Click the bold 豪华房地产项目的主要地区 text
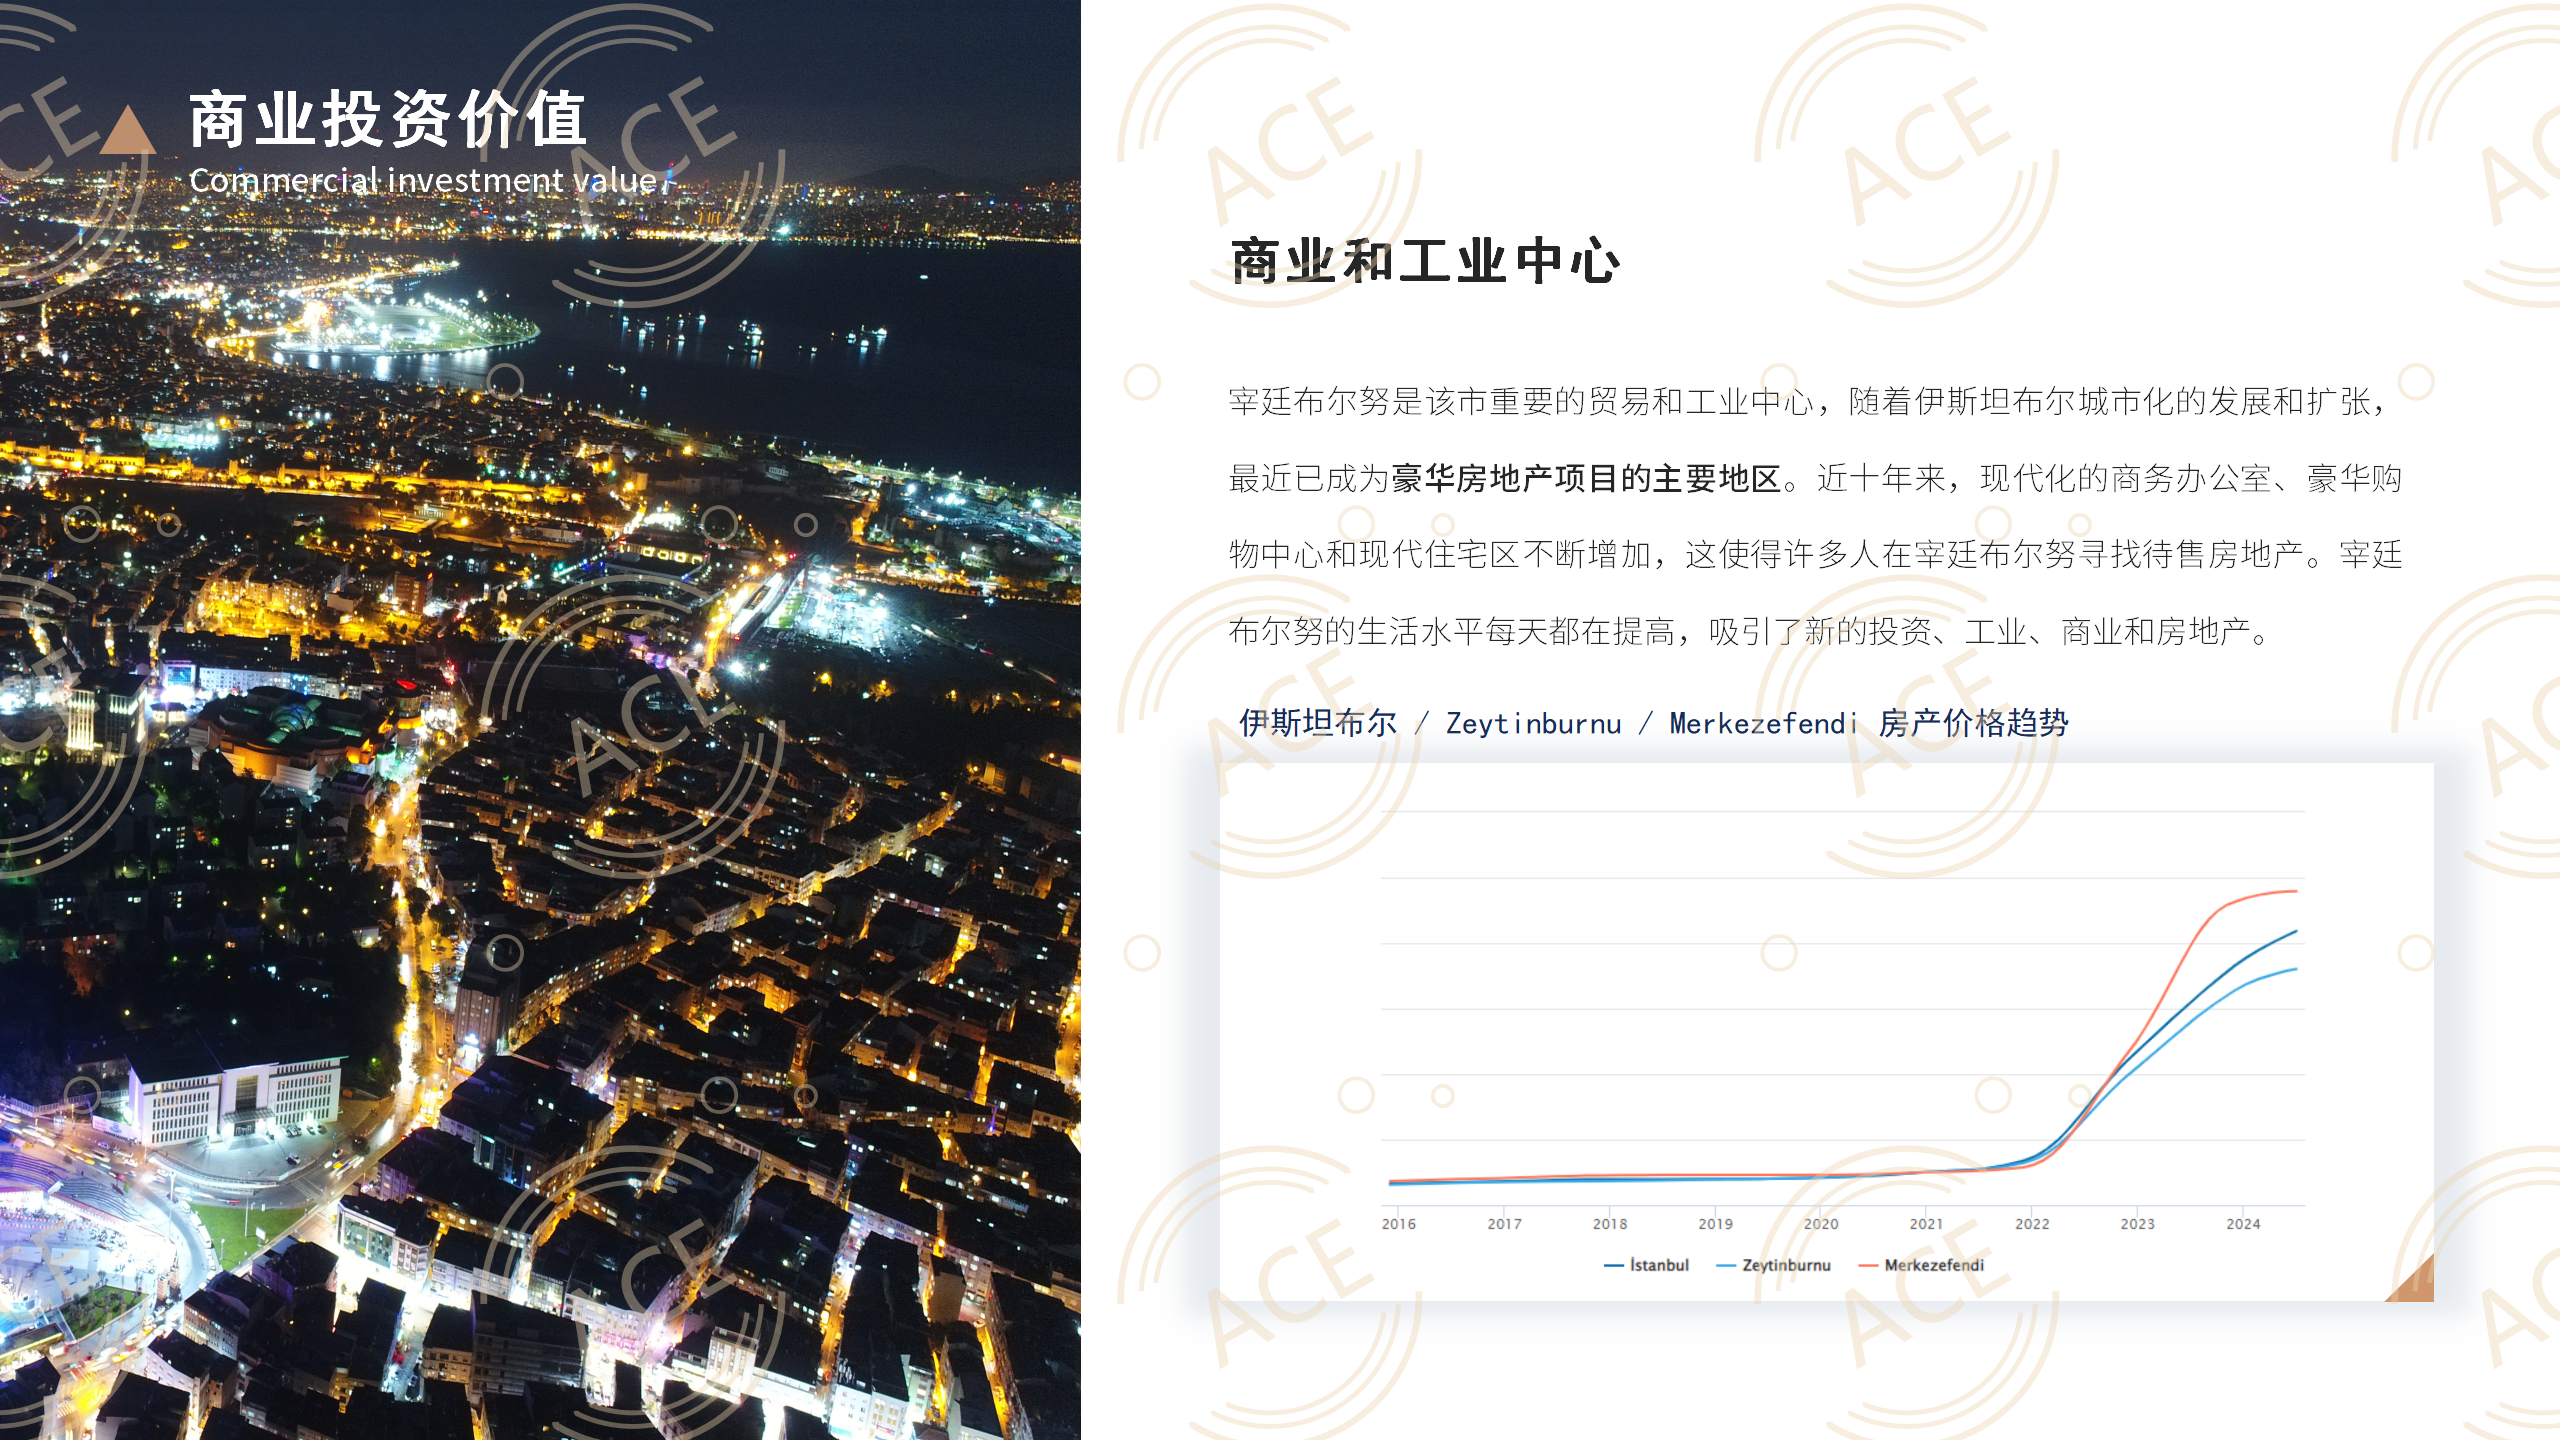 1587,479
